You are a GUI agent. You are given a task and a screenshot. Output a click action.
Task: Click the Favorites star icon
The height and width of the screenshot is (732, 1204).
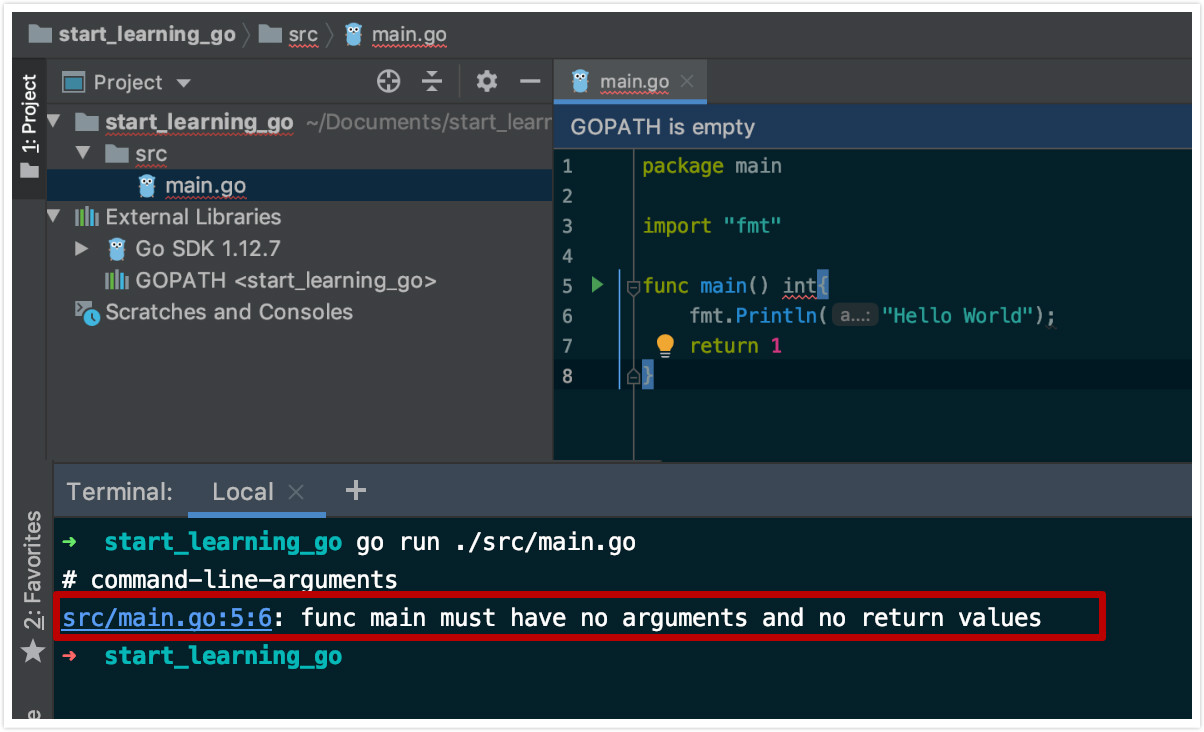tap(33, 653)
